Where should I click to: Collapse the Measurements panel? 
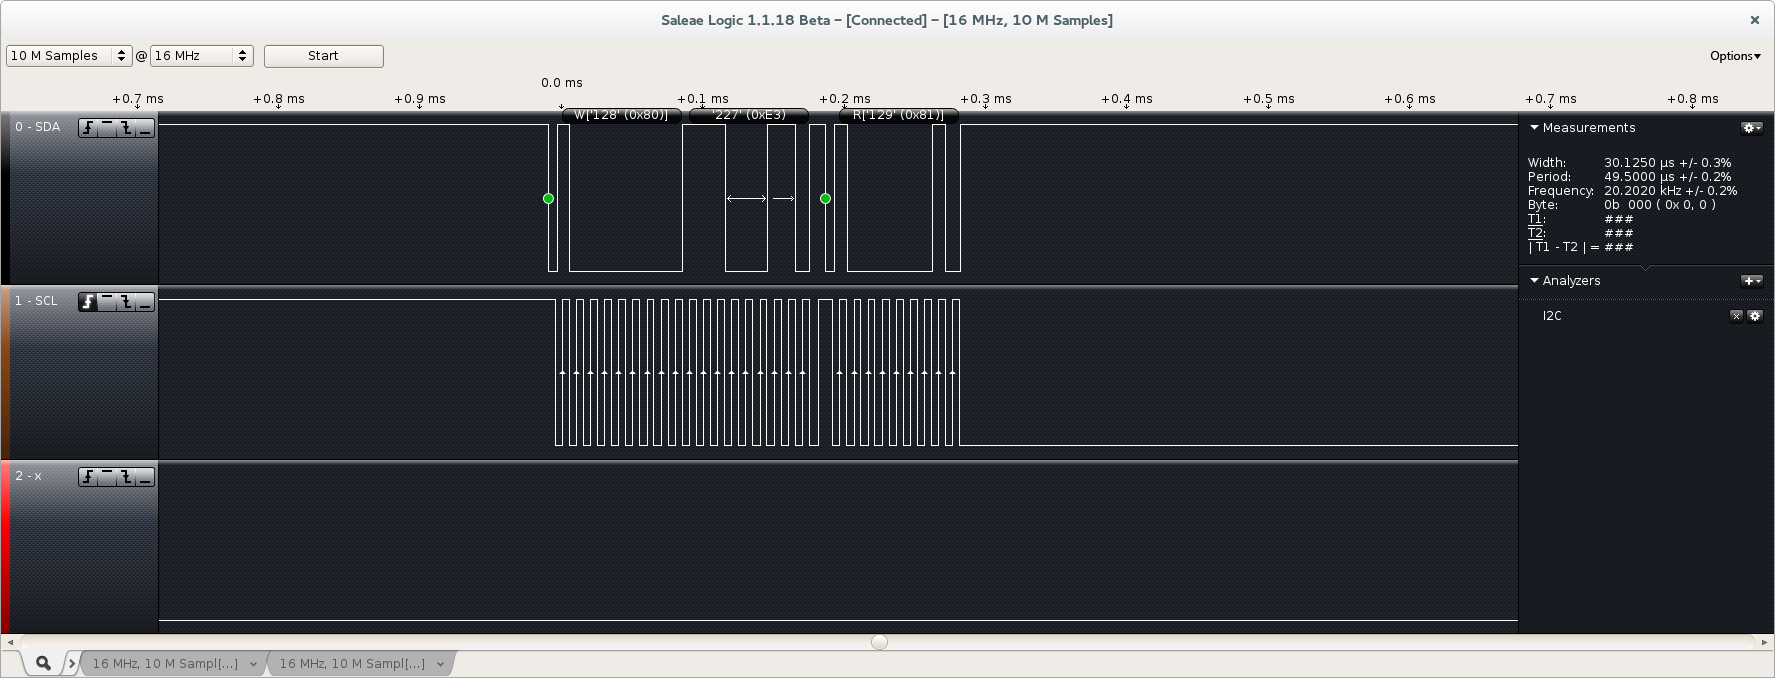tap(1535, 128)
